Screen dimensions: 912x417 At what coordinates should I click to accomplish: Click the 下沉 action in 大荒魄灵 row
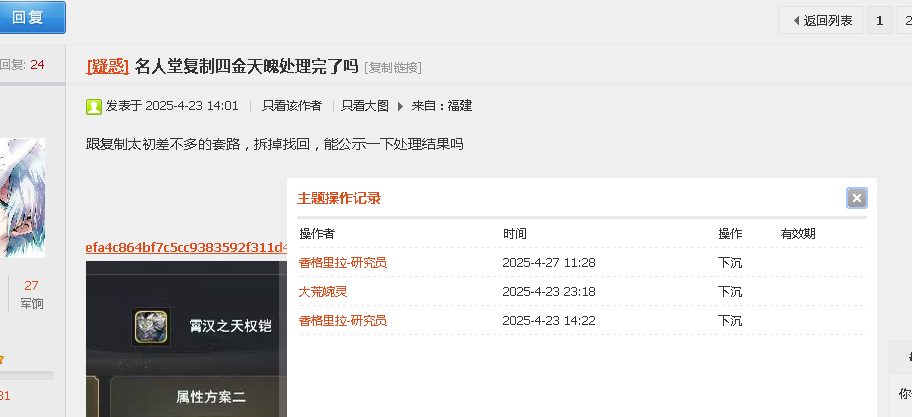pyautogui.click(x=729, y=292)
